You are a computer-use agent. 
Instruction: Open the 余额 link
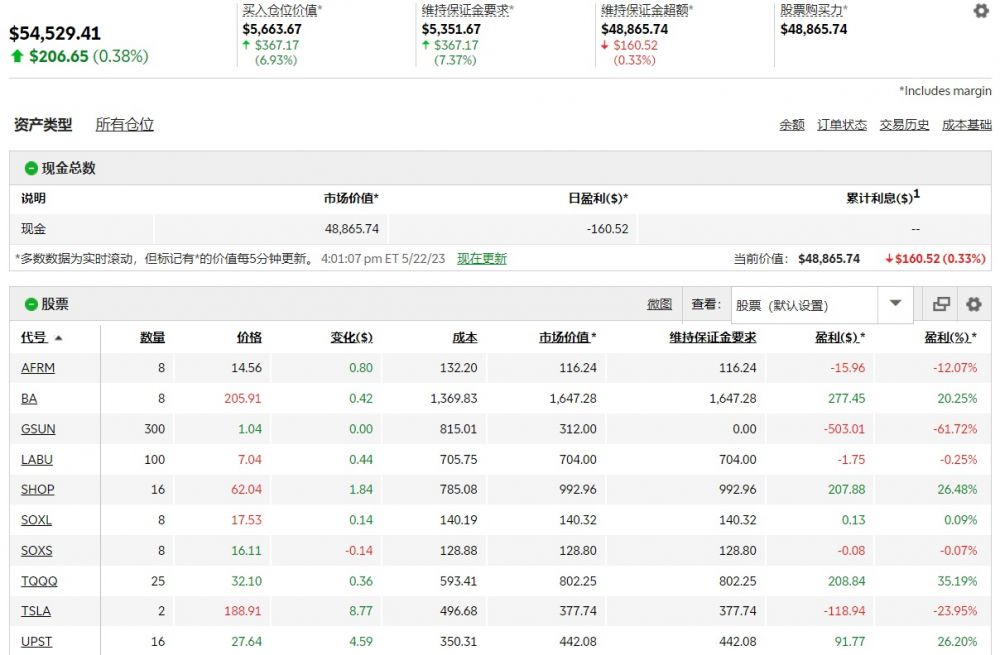pos(792,125)
